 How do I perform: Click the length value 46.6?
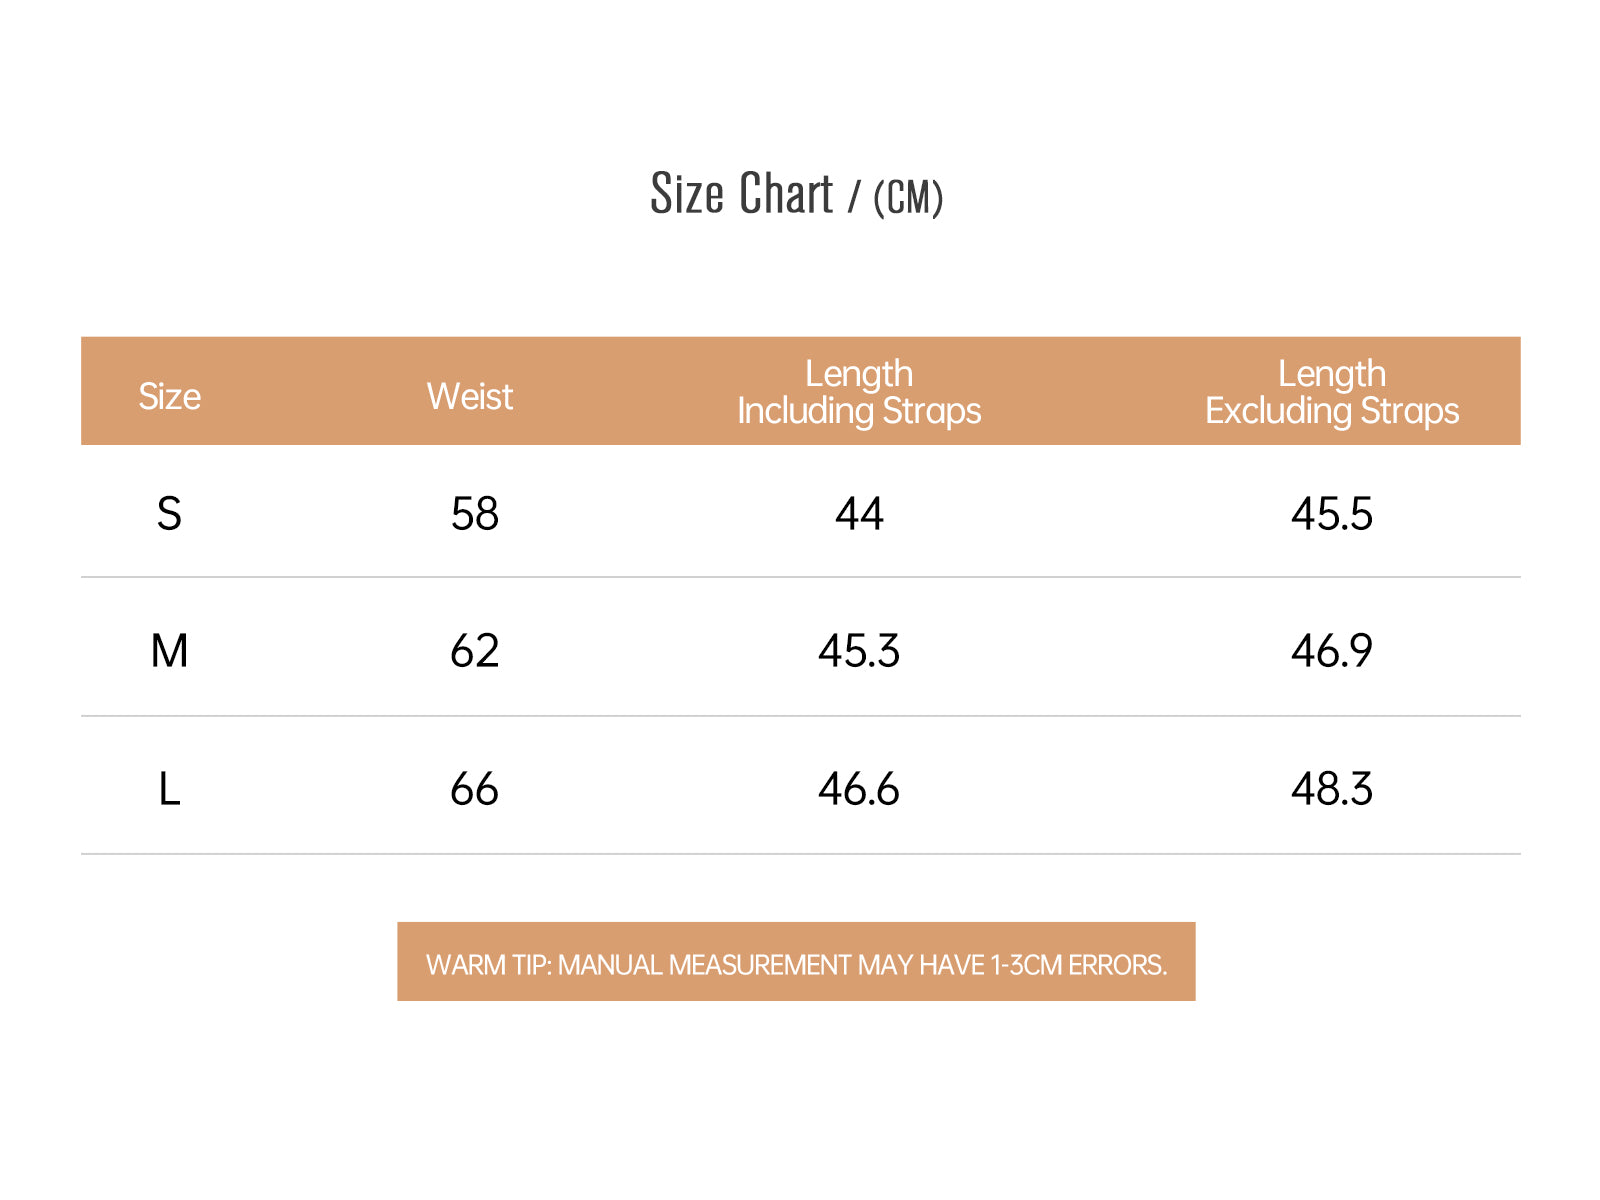point(859,789)
